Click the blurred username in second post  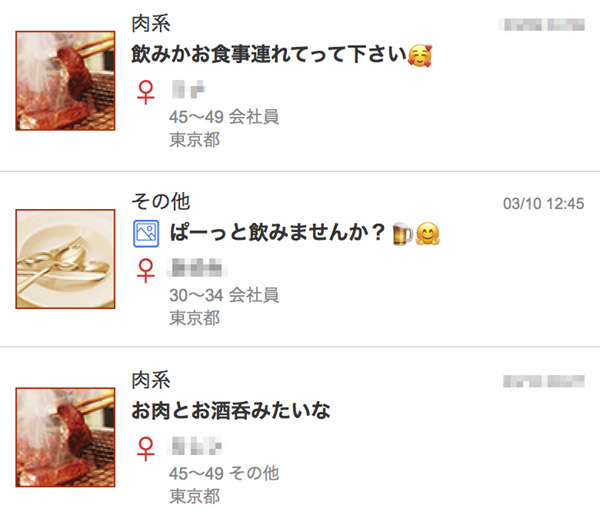tap(197, 267)
